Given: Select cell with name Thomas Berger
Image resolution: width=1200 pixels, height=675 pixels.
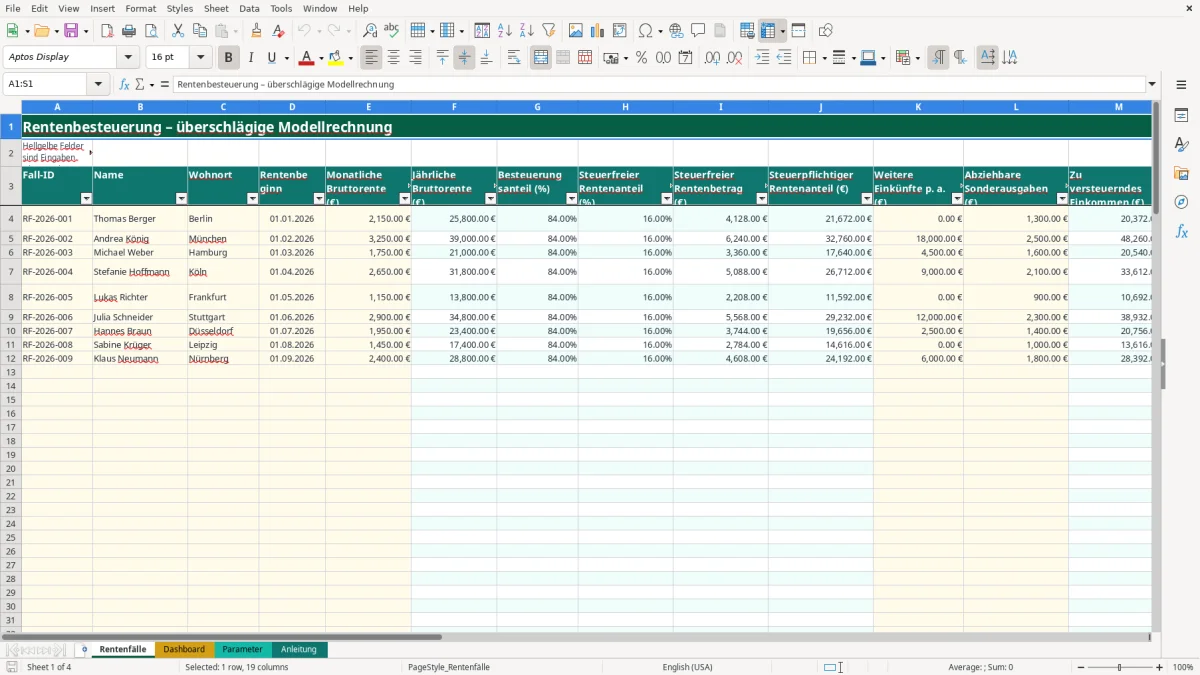Looking at the screenshot, I should pos(140,218).
